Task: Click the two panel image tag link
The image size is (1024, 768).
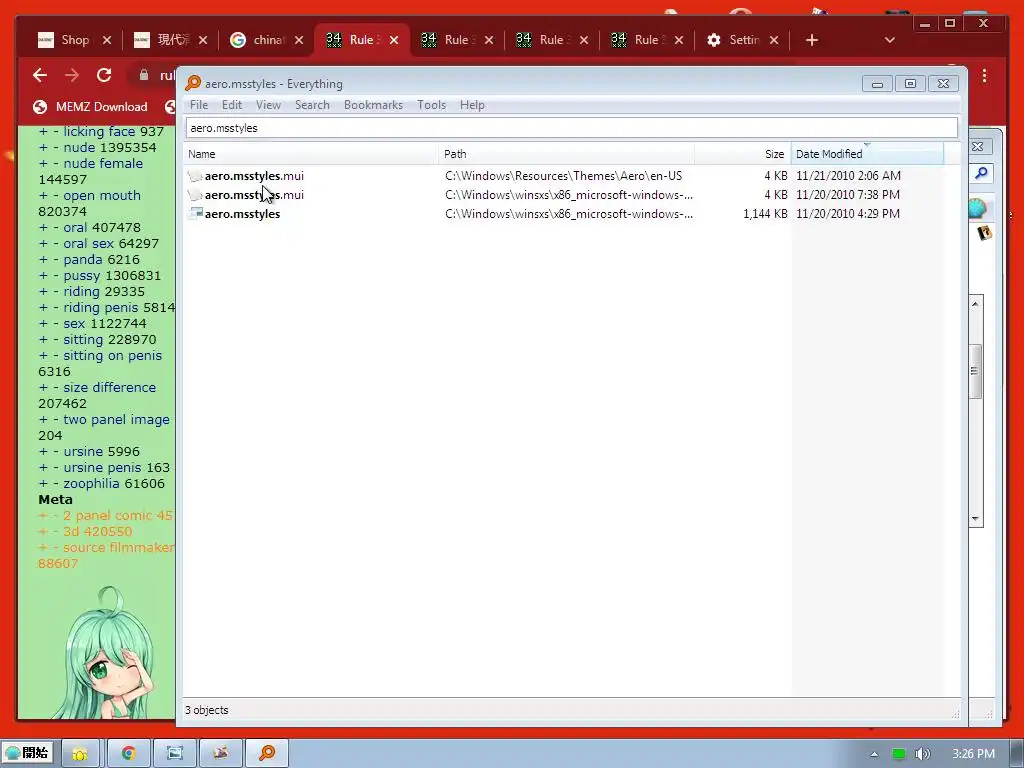Action: point(116,419)
